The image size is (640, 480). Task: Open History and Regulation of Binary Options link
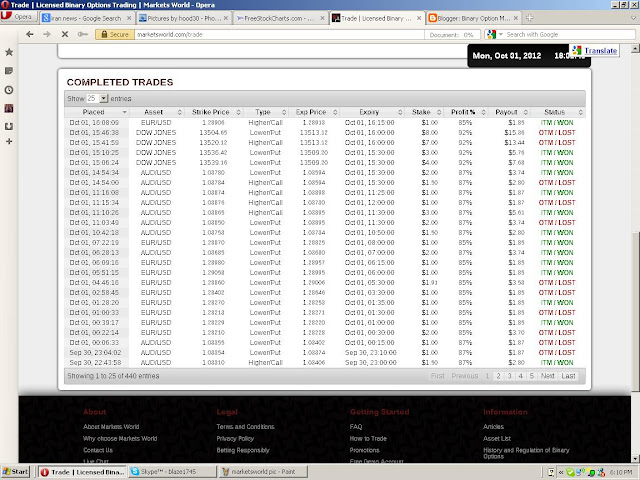[526, 453]
